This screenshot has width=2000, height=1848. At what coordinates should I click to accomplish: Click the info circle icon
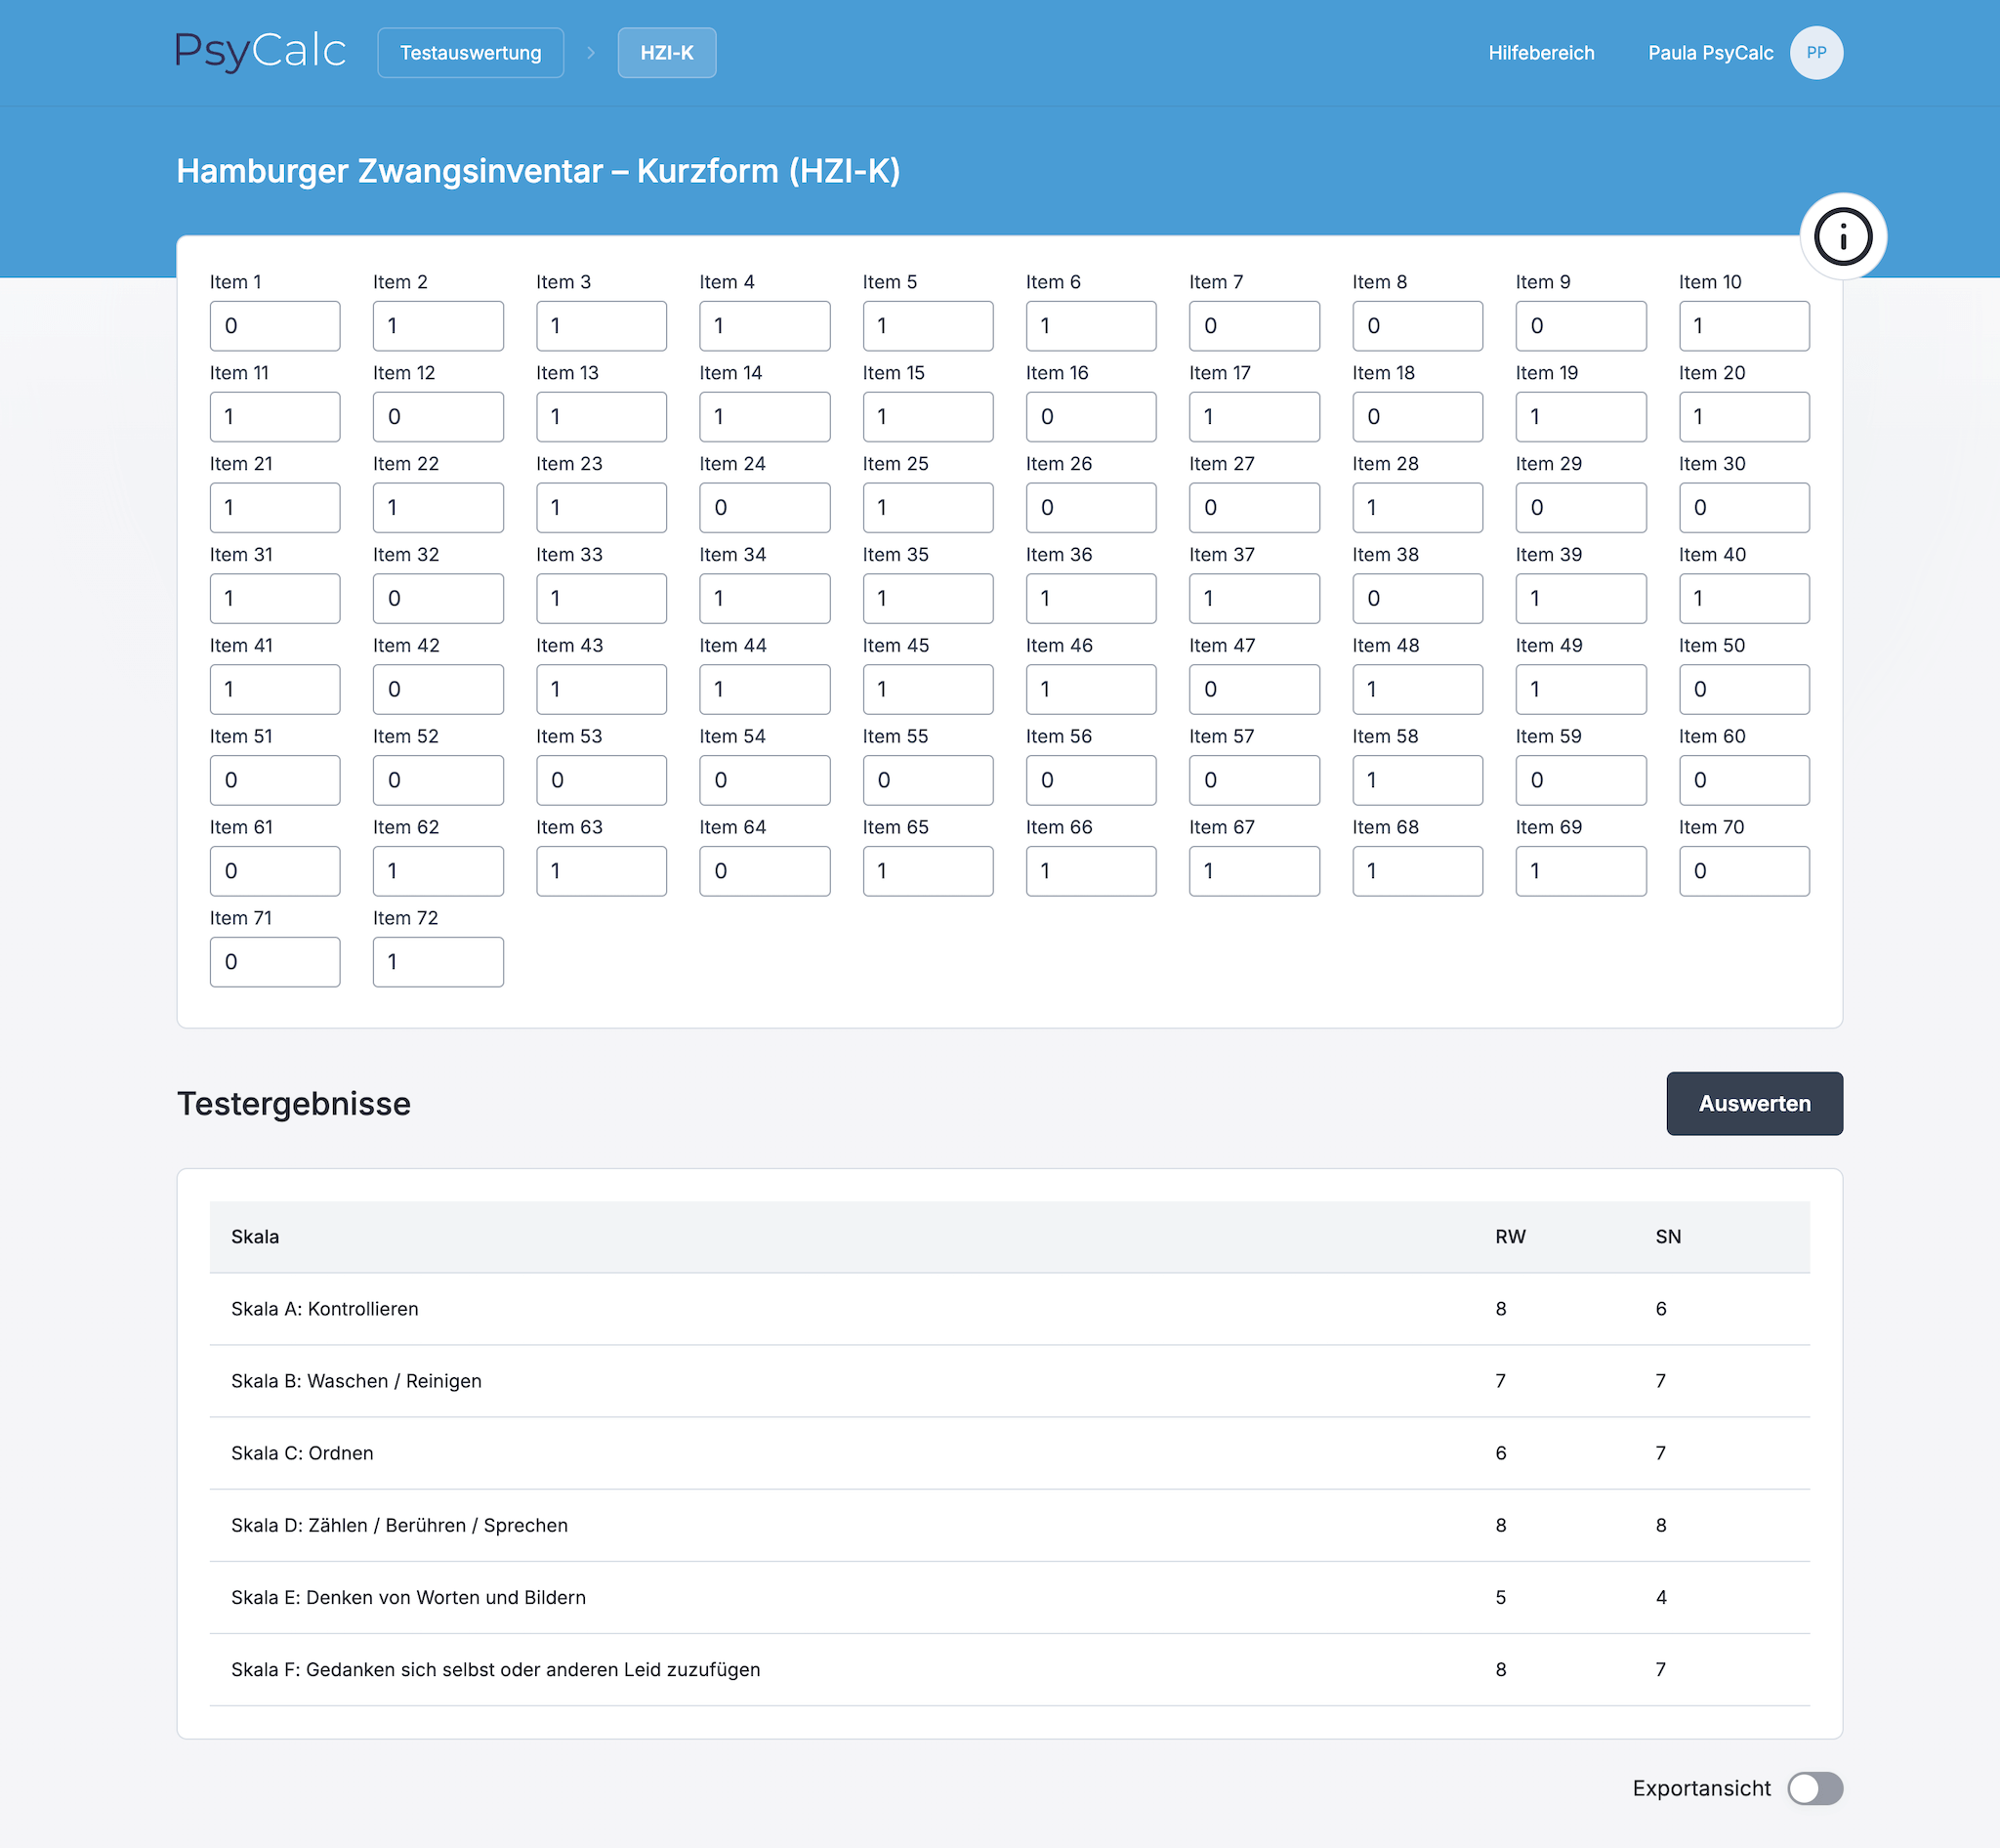tap(1842, 237)
